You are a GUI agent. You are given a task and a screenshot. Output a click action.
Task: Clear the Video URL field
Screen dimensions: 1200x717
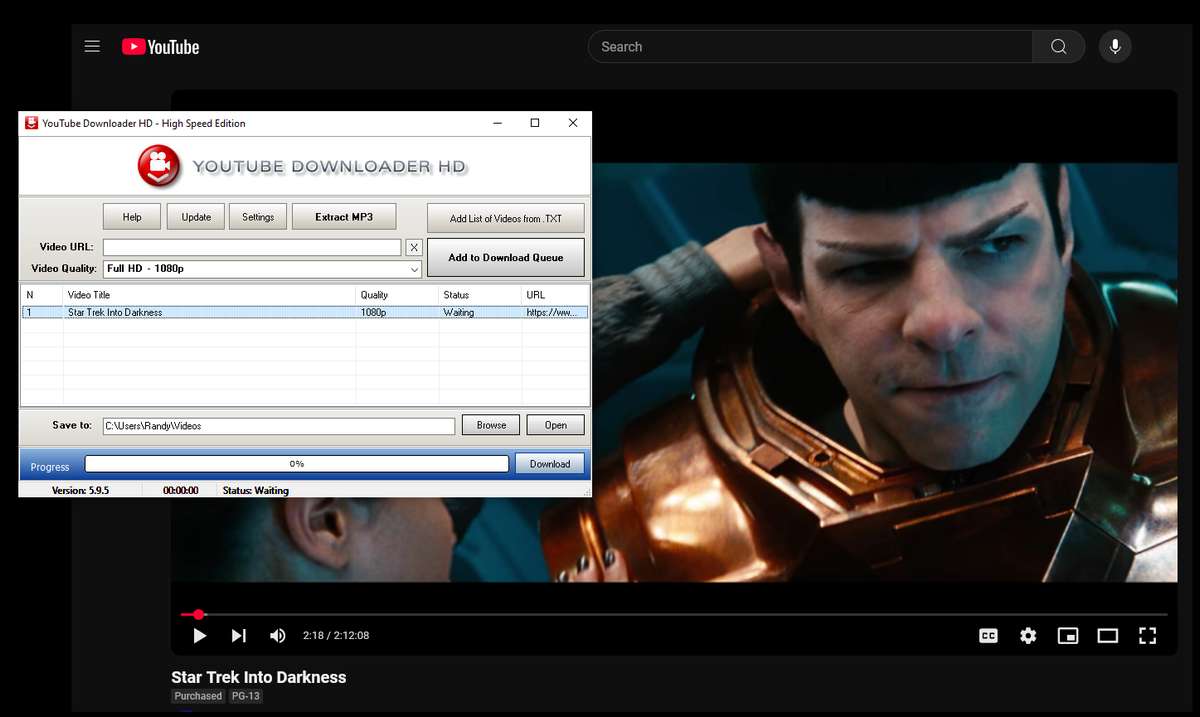coord(414,247)
